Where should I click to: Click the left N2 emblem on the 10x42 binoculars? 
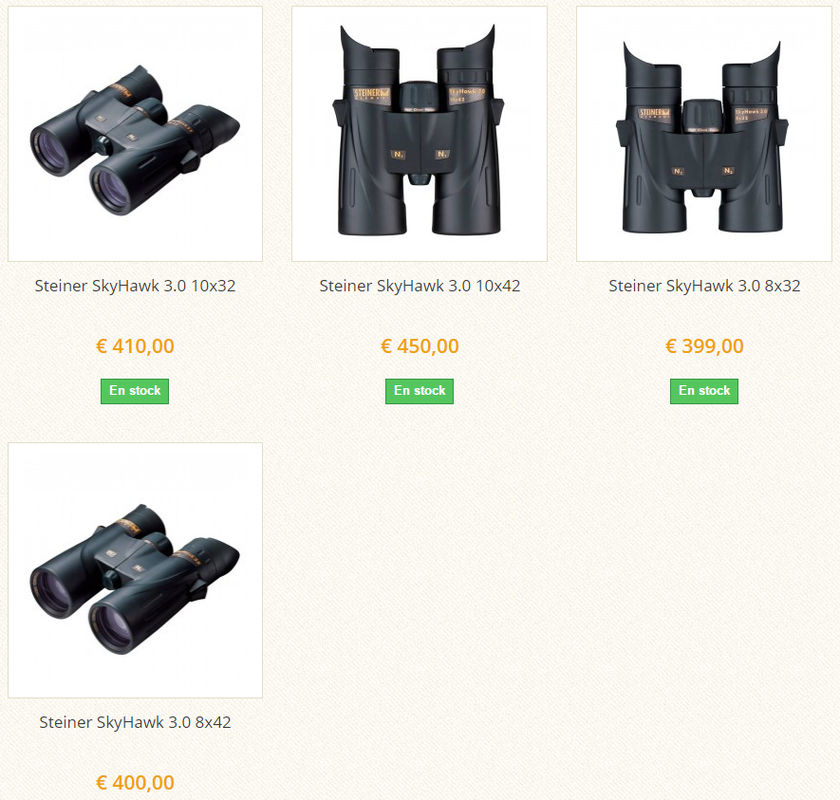pyautogui.click(x=398, y=155)
